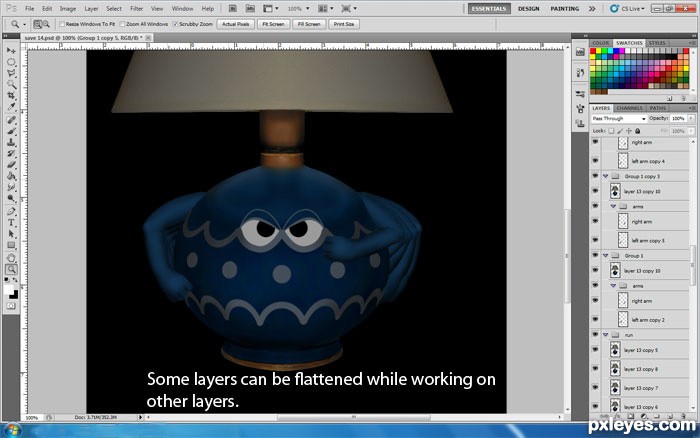Viewport: 700px width, 438px height.
Task: Open the Opacity slider arrow
Action: 691,119
